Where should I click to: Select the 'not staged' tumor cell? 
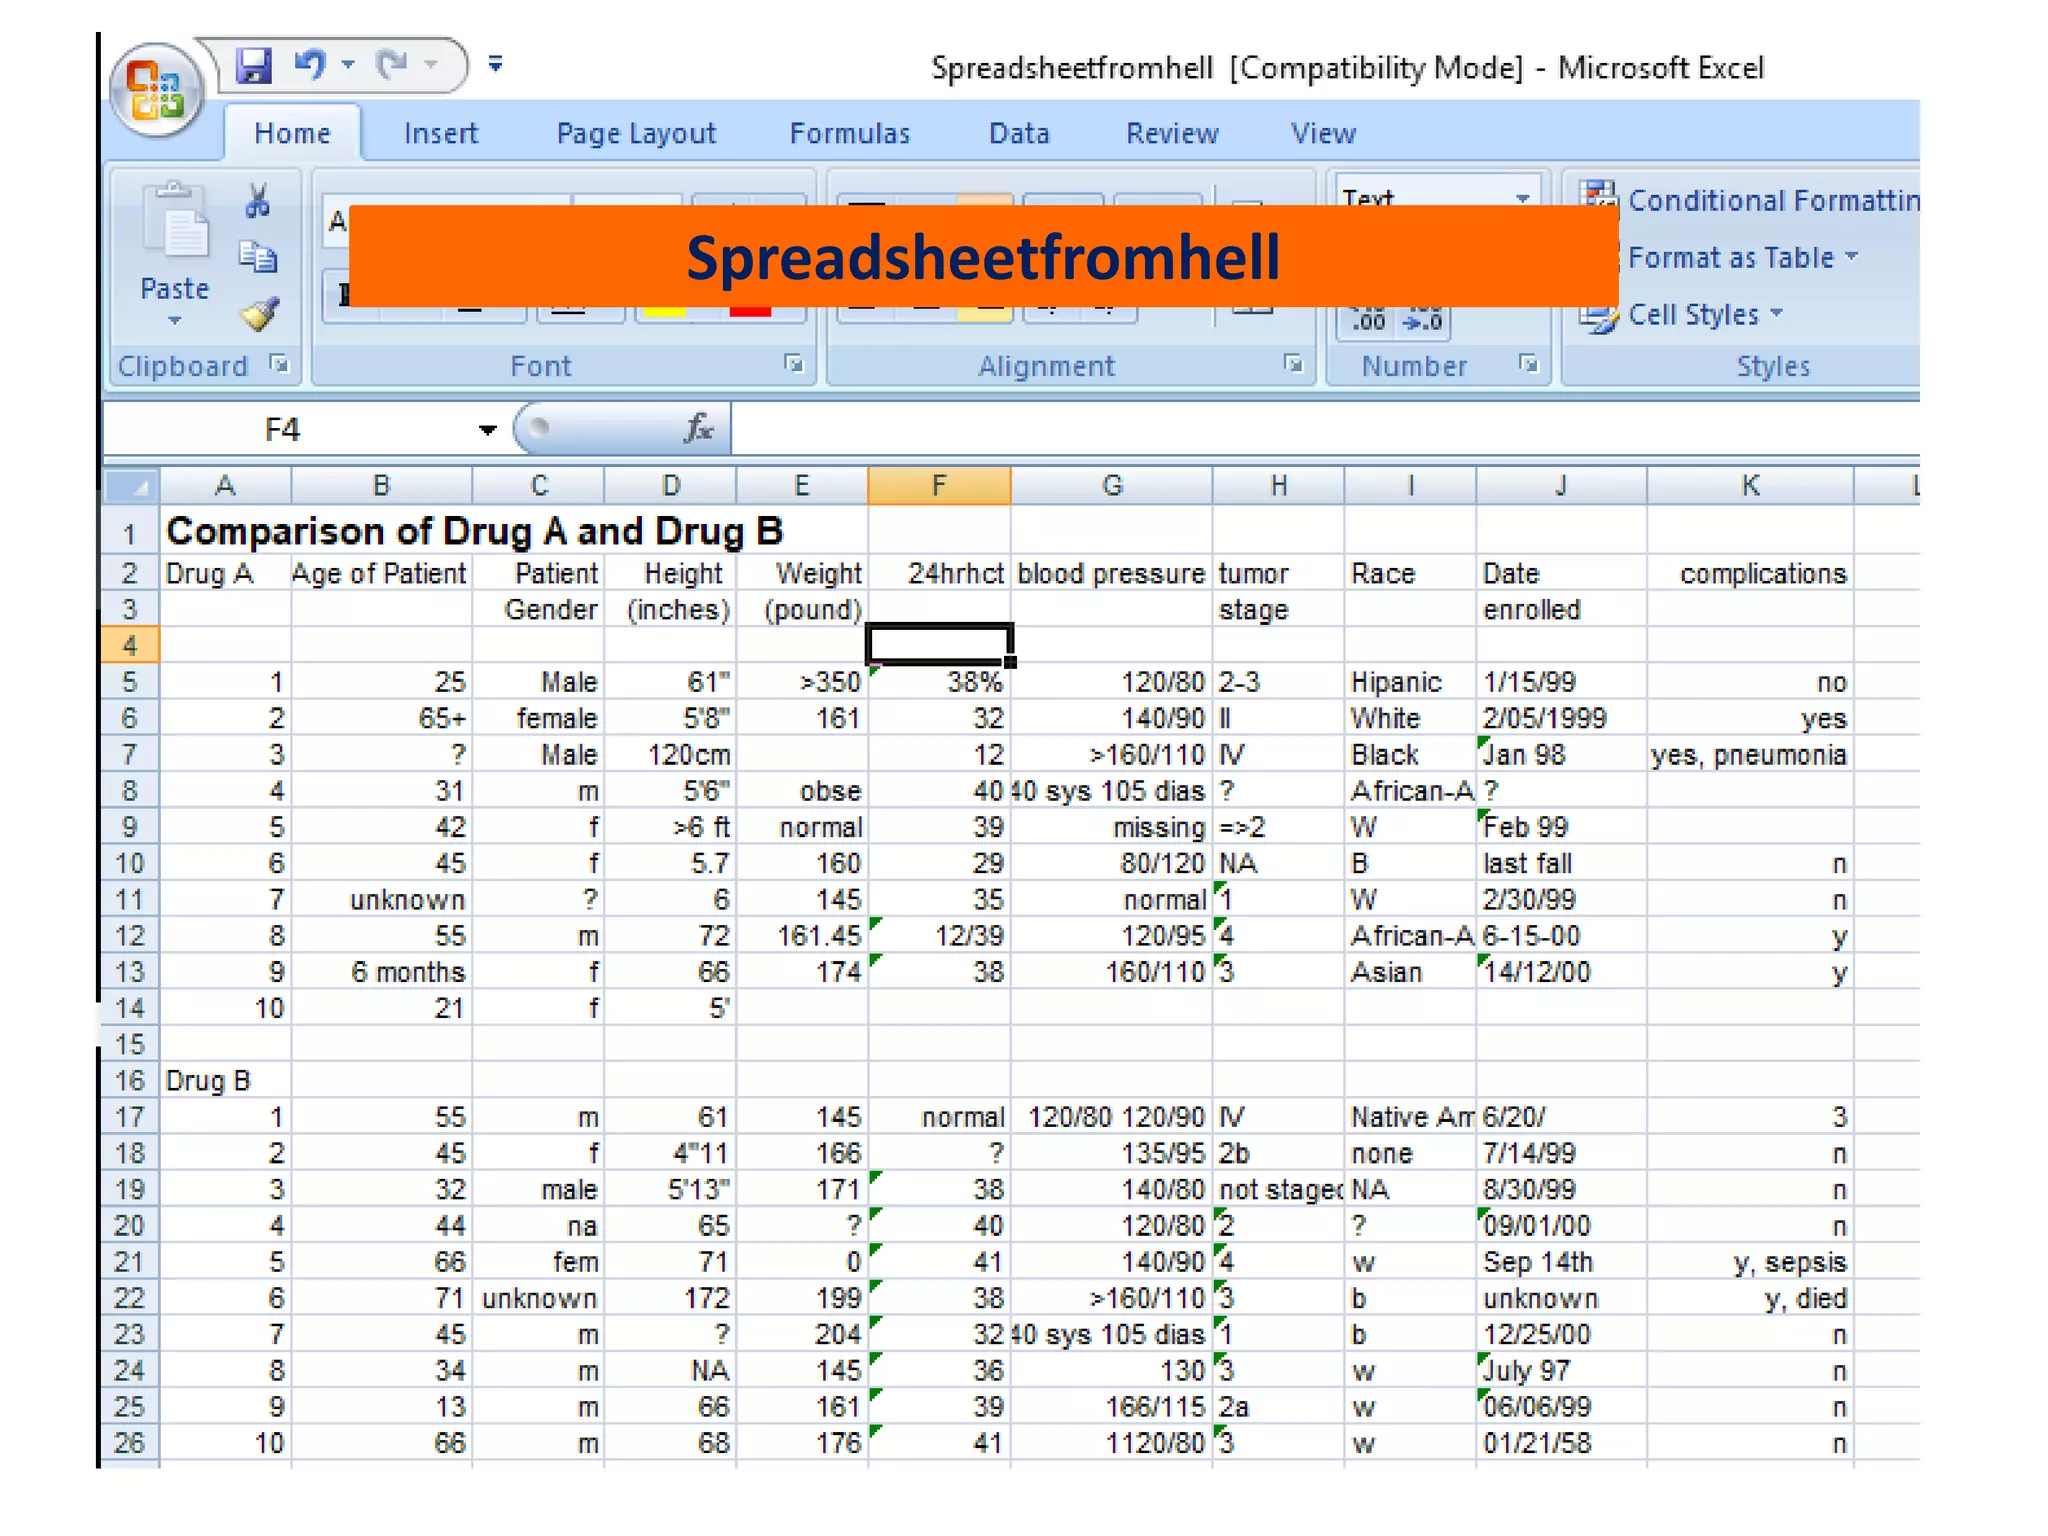click(1278, 1190)
